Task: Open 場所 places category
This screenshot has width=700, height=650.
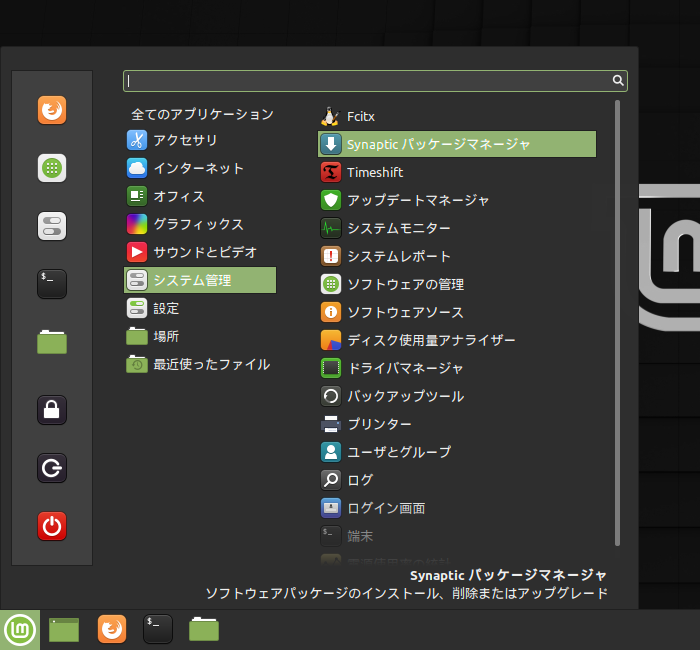Action: [x=200, y=336]
